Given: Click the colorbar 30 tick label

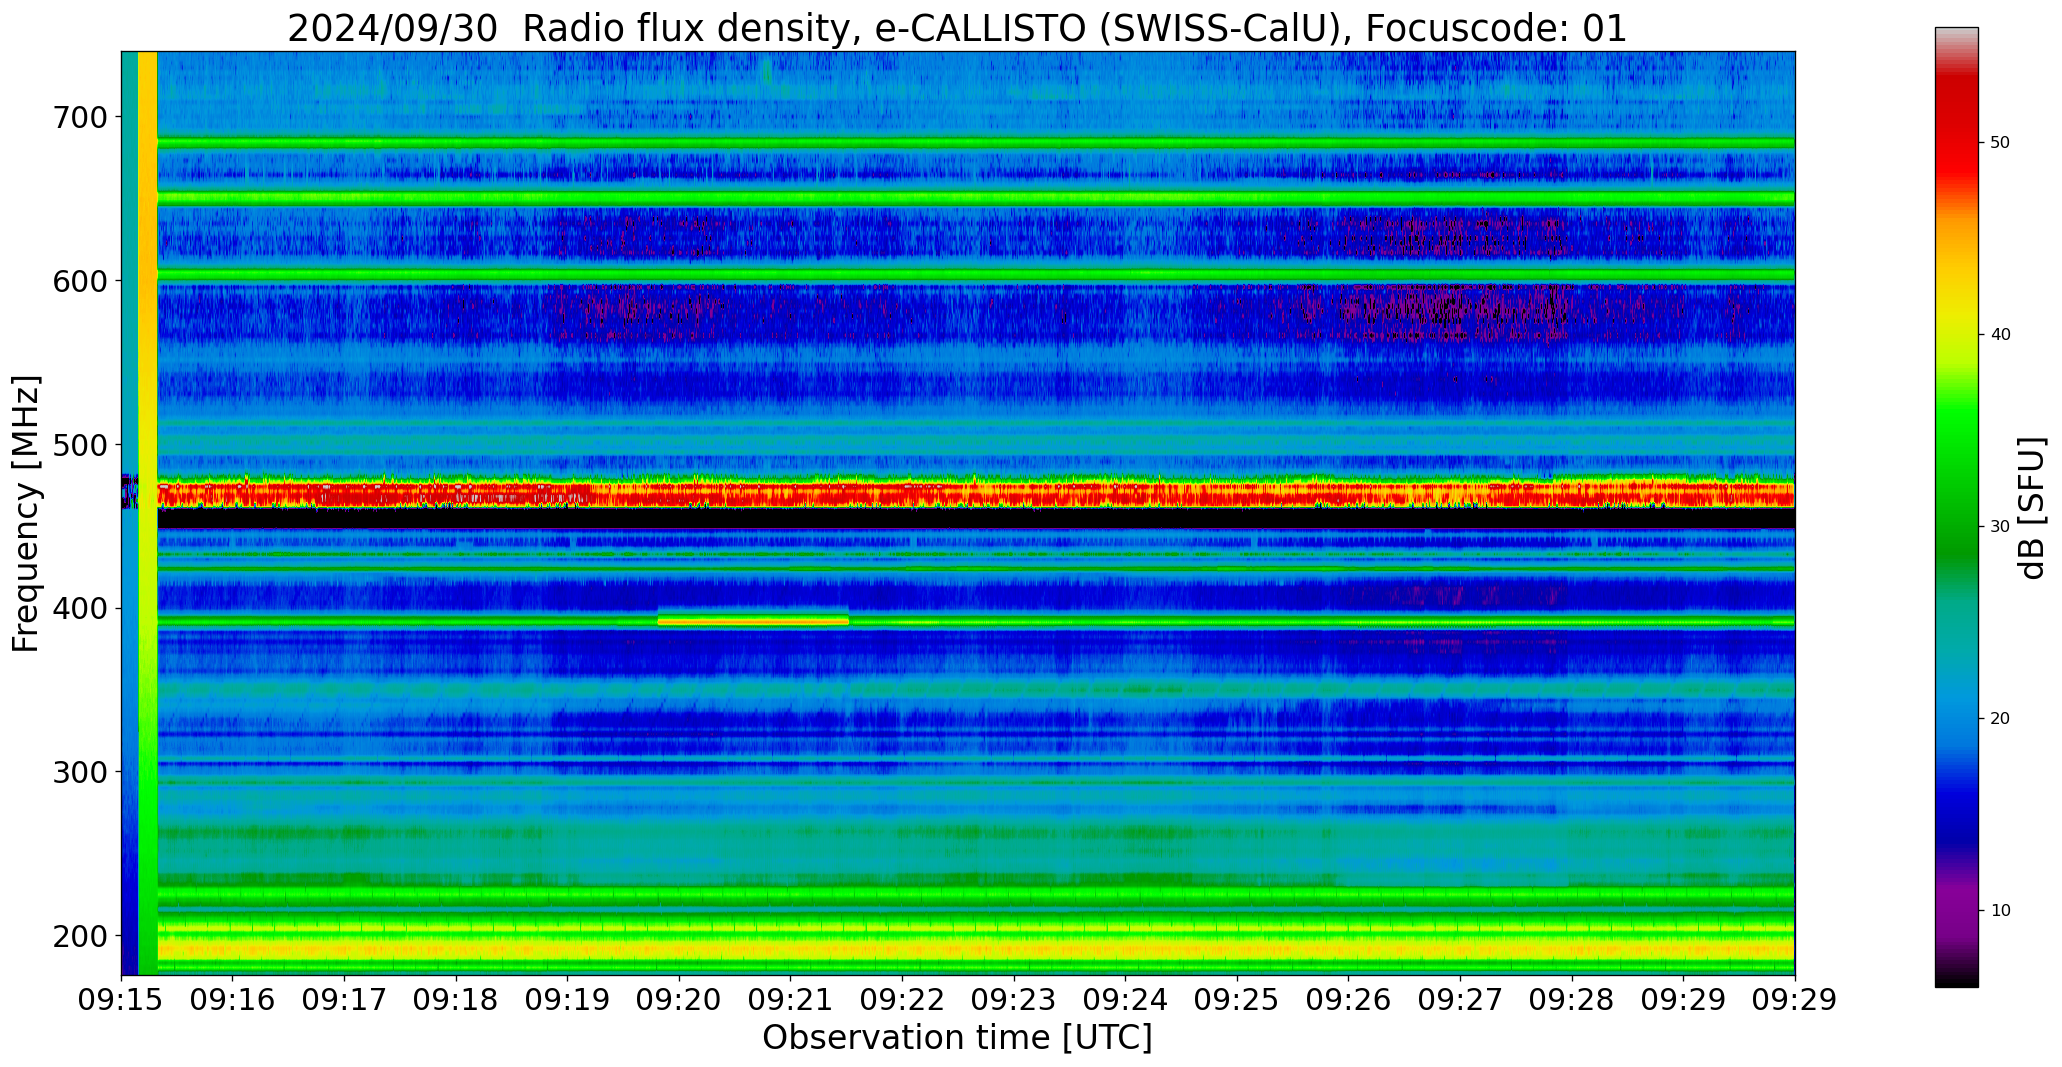Looking at the screenshot, I should click(2000, 527).
